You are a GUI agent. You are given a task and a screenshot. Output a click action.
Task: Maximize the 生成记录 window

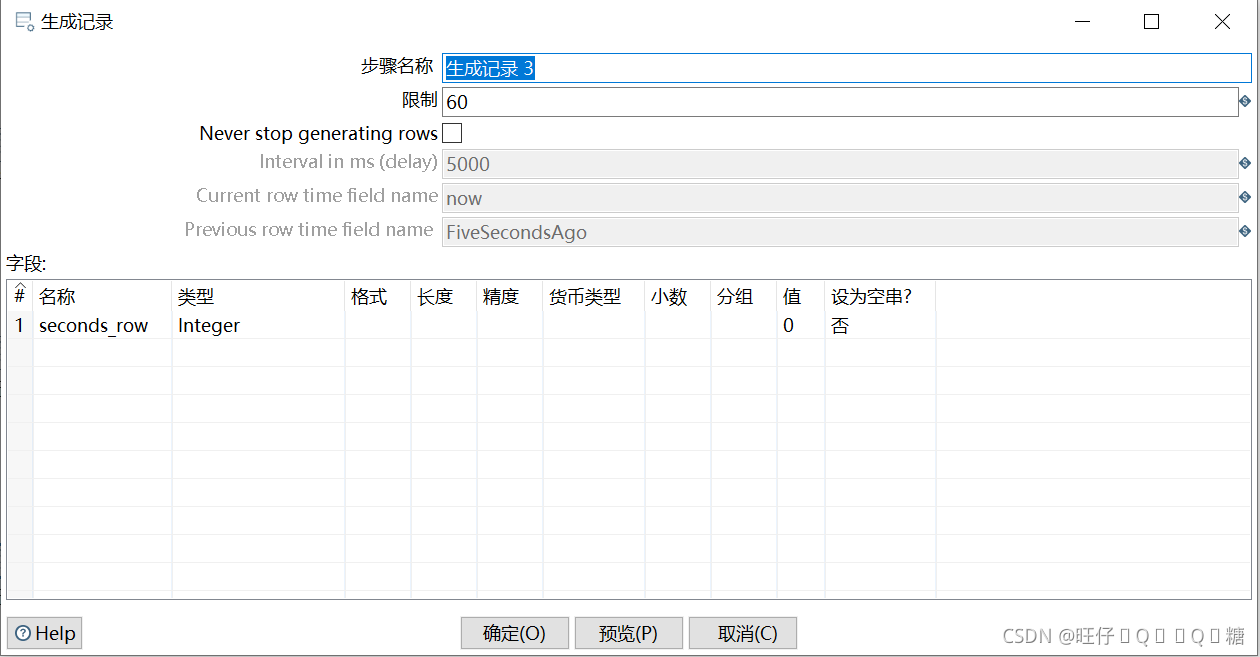[1151, 22]
